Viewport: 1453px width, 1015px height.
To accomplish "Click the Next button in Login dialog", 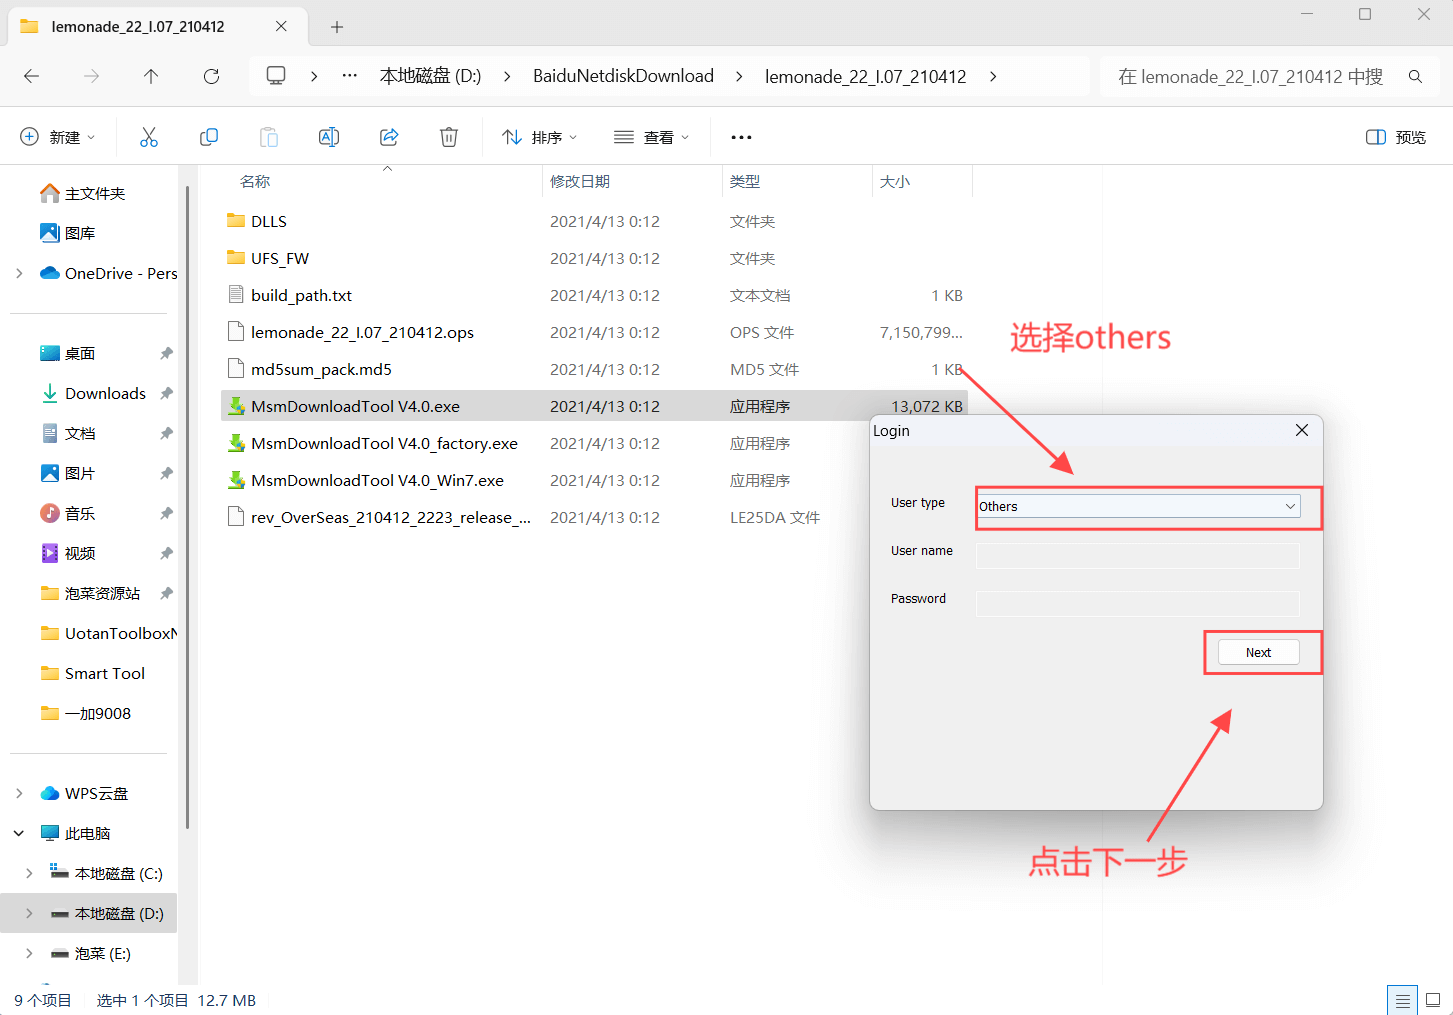I will (x=1258, y=652).
